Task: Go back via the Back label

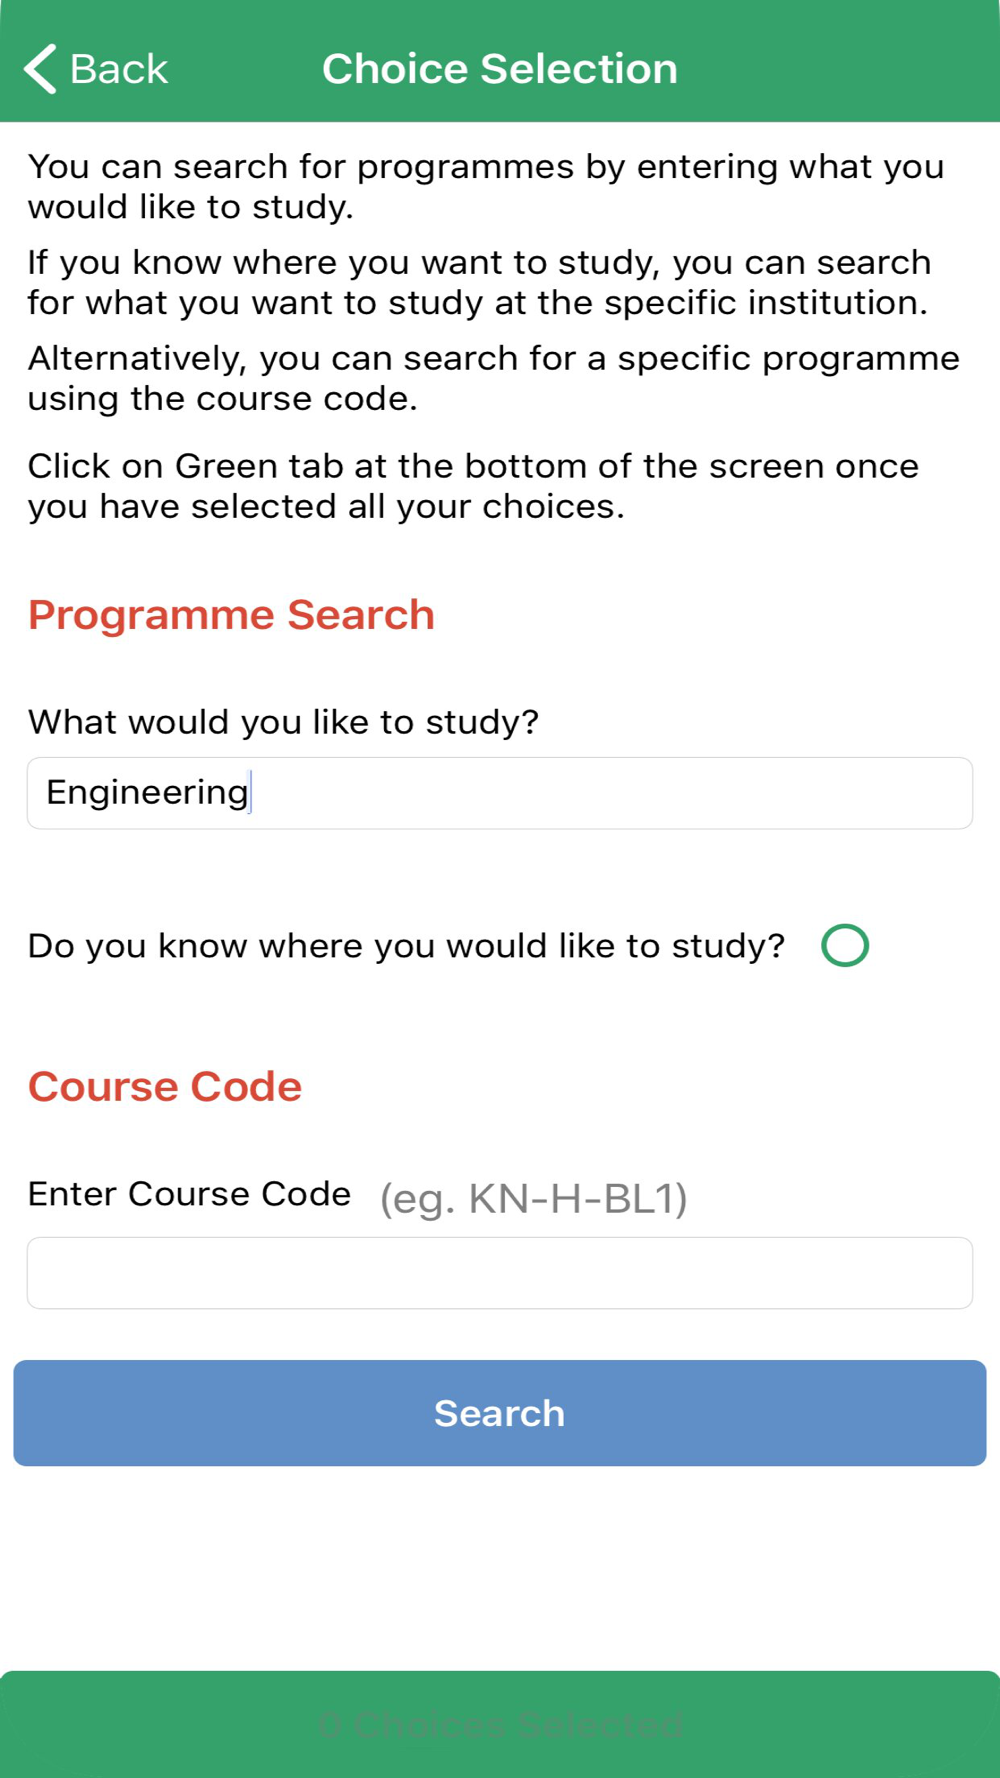Action: coord(118,69)
